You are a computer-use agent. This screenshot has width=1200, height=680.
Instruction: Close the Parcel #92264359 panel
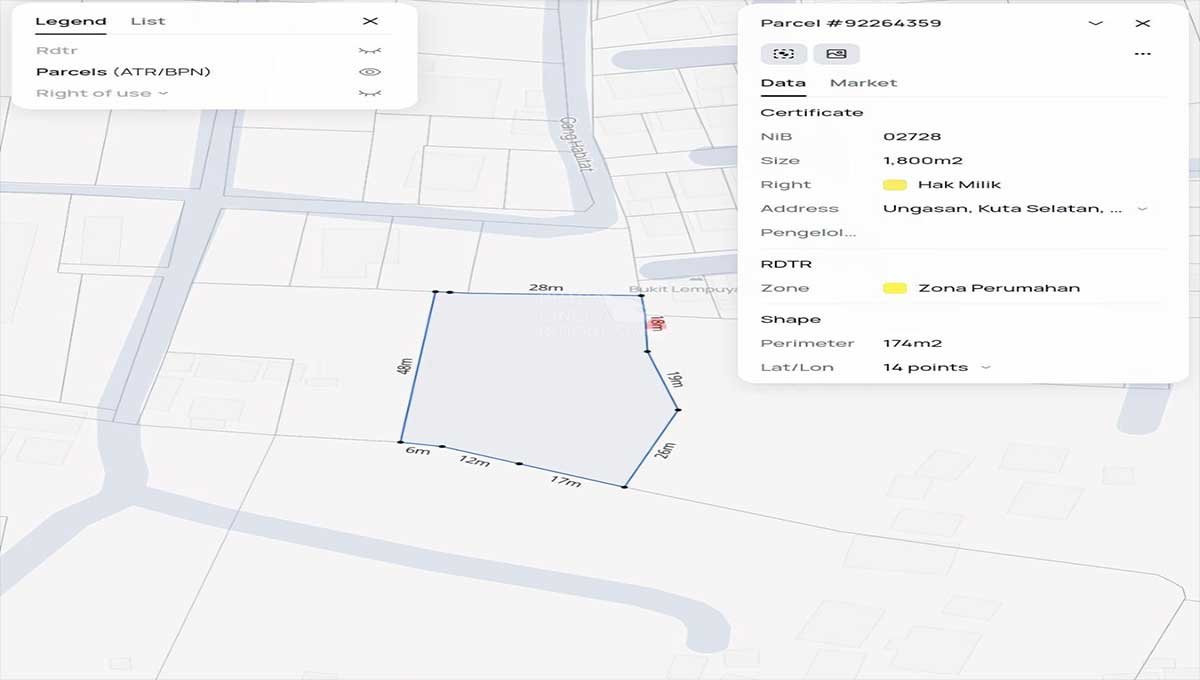pyautogui.click(x=1143, y=23)
